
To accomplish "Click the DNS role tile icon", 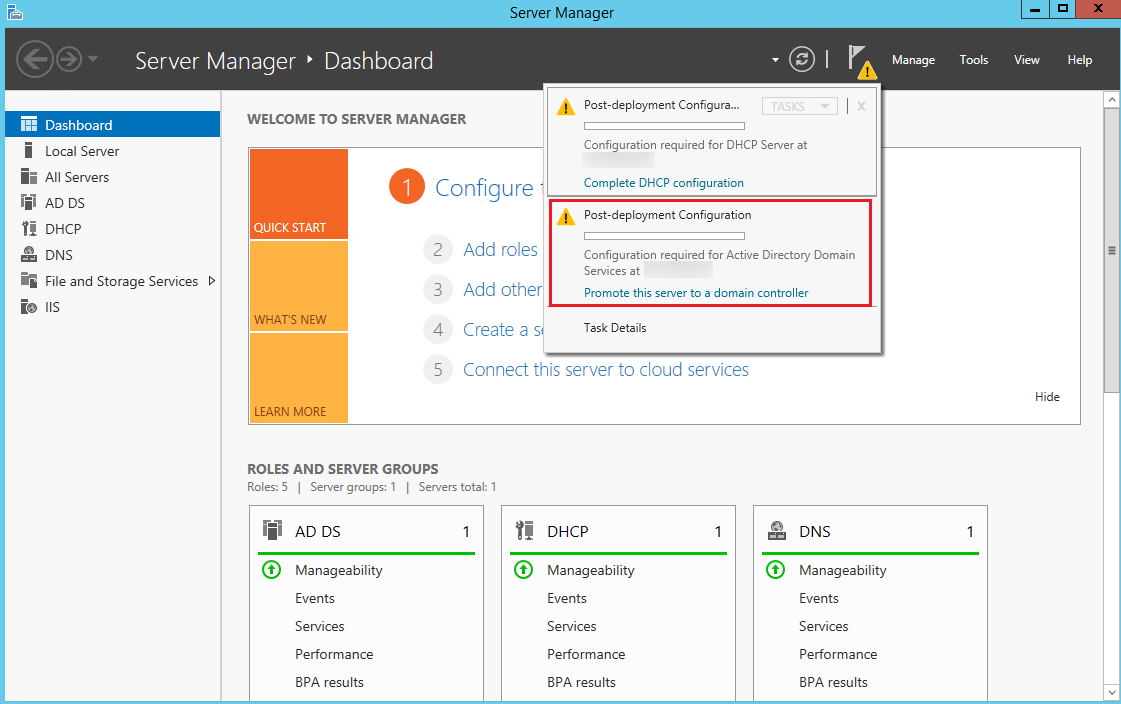I will [776, 530].
